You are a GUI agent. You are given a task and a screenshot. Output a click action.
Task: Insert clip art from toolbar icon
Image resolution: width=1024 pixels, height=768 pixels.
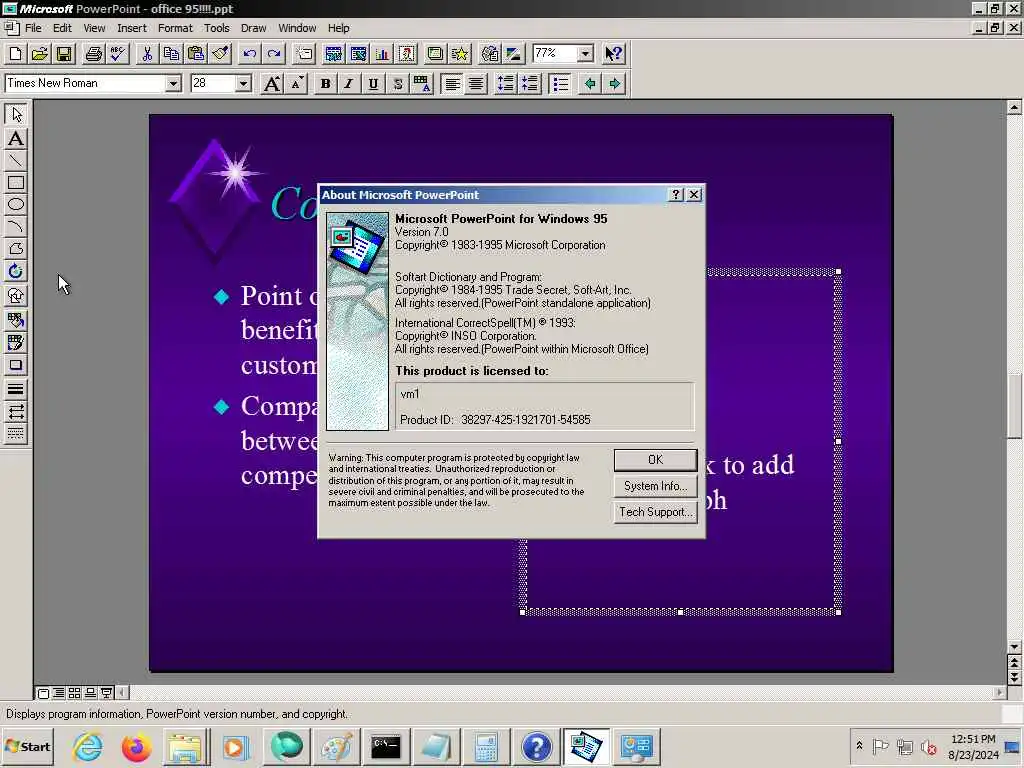click(407, 54)
